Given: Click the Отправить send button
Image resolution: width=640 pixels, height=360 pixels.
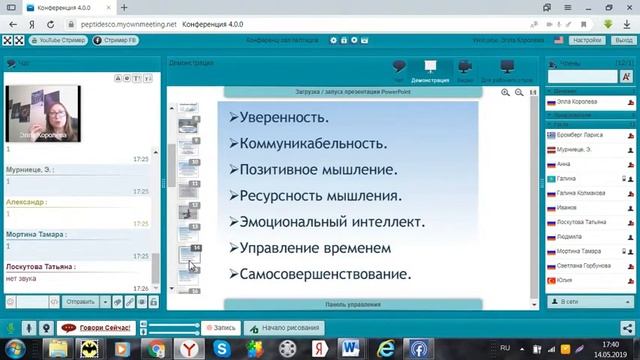Looking at the screenshot, I should point(80,302).
